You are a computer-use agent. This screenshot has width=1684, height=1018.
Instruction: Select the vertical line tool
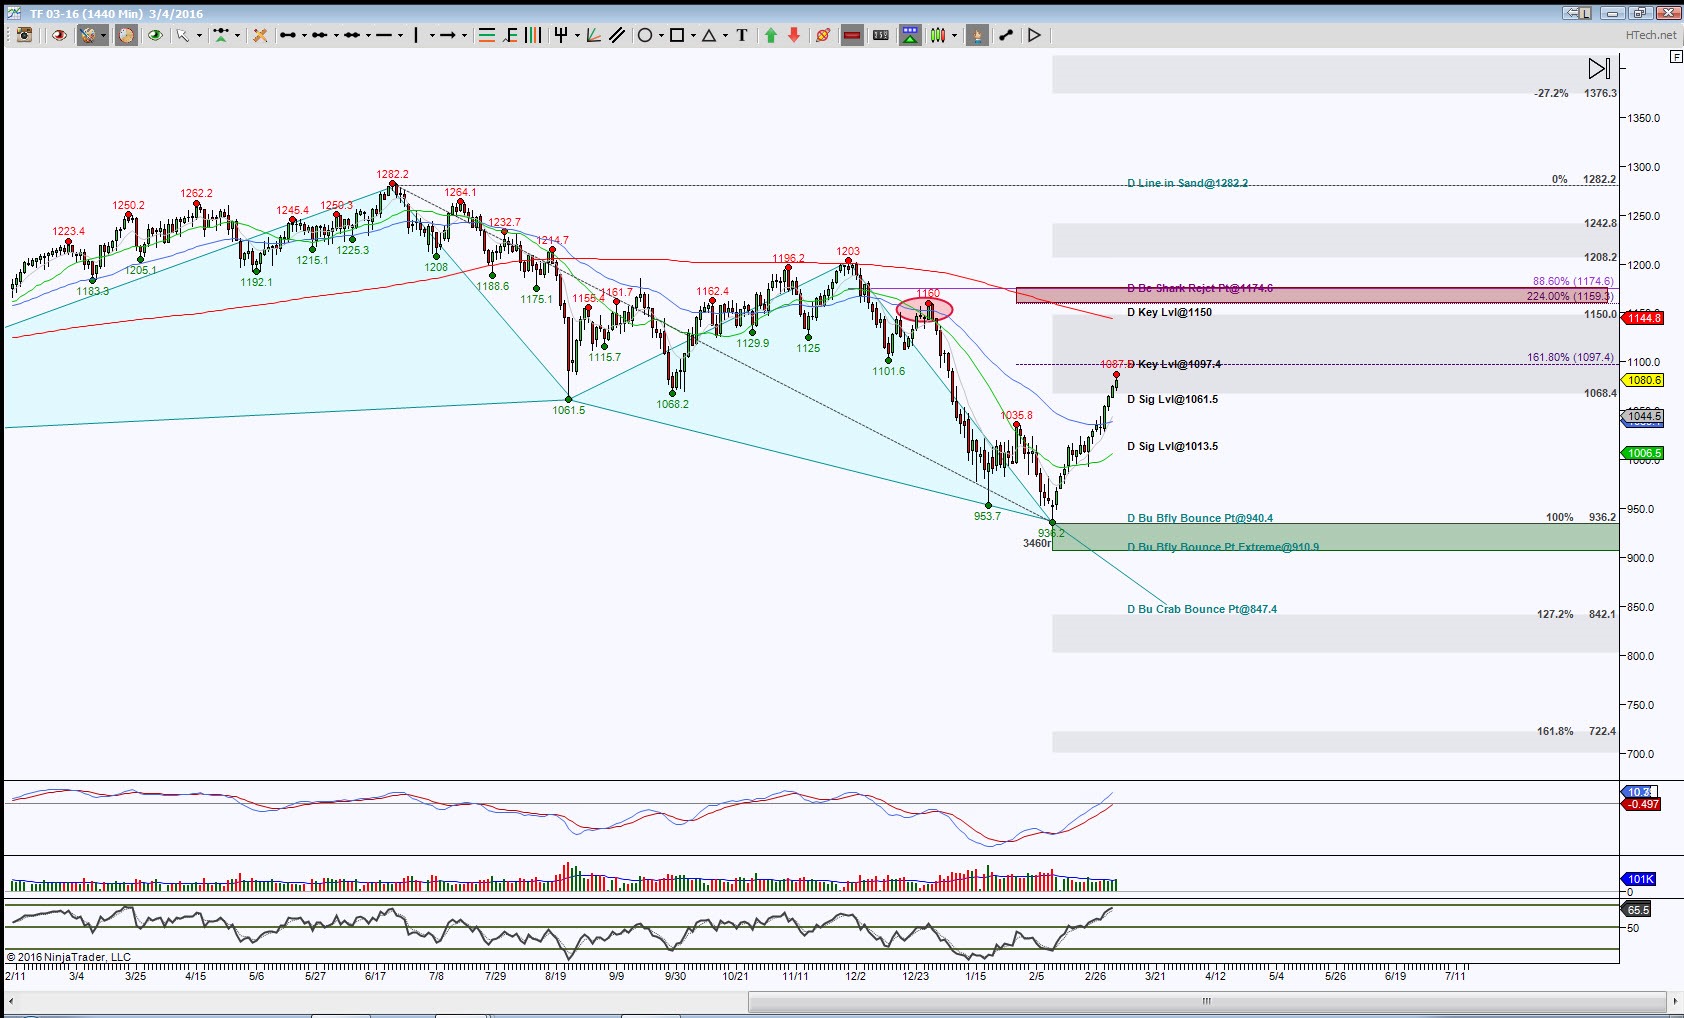tap(416, 35)
